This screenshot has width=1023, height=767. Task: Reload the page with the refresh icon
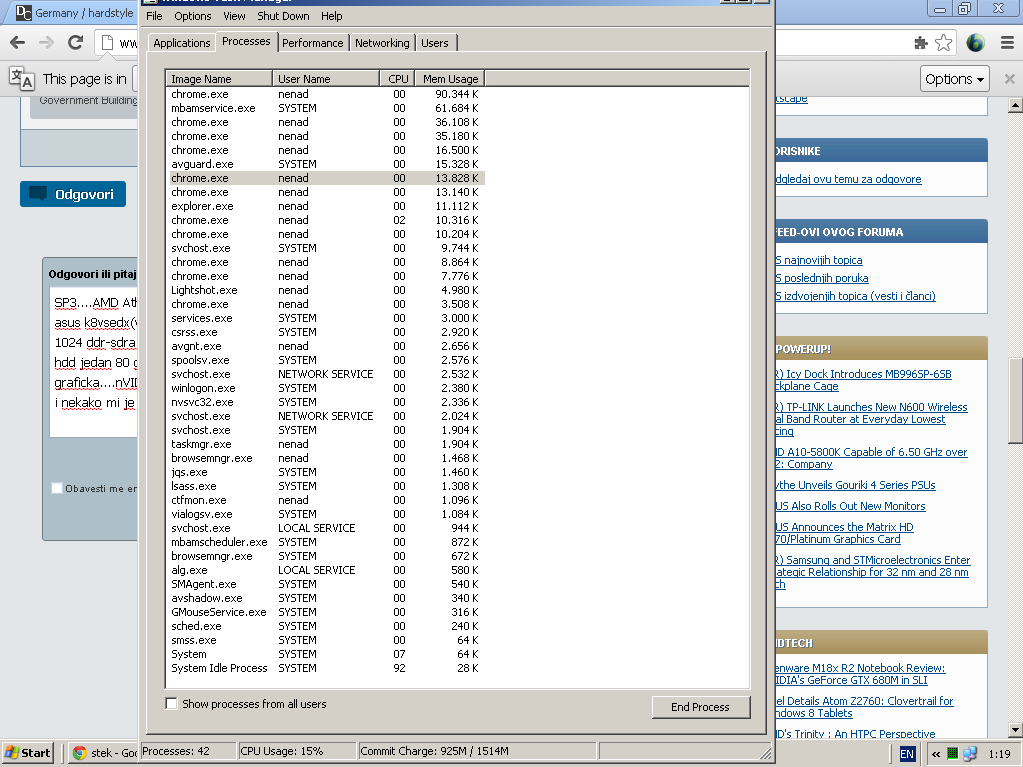pyautogui.click(x=75, y=43)
